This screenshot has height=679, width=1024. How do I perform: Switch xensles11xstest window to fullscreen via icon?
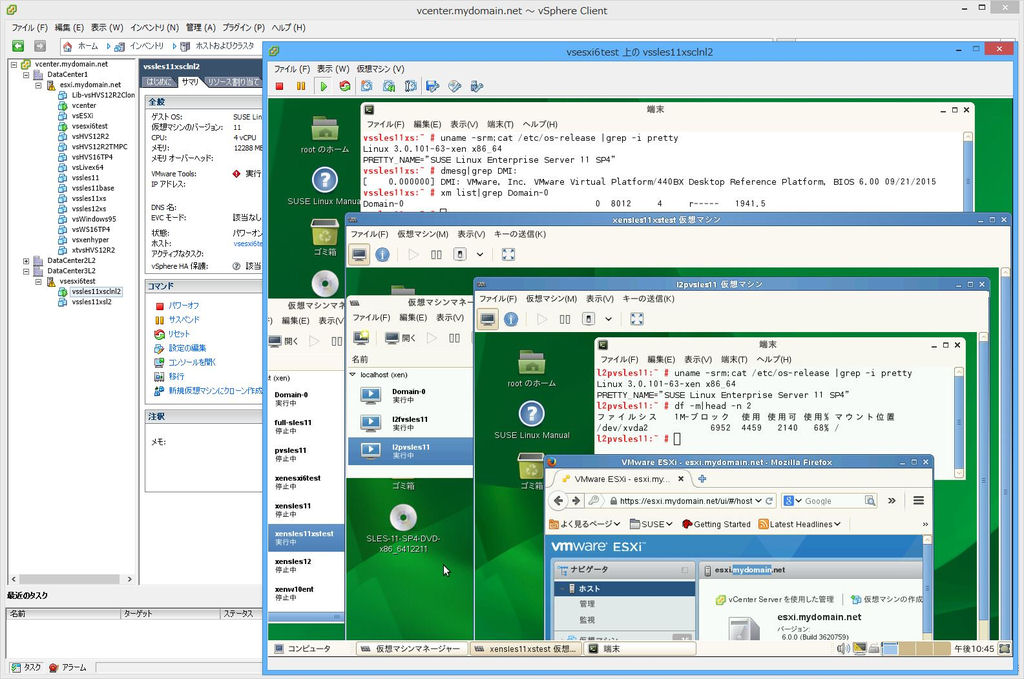(x=508, y=255)
